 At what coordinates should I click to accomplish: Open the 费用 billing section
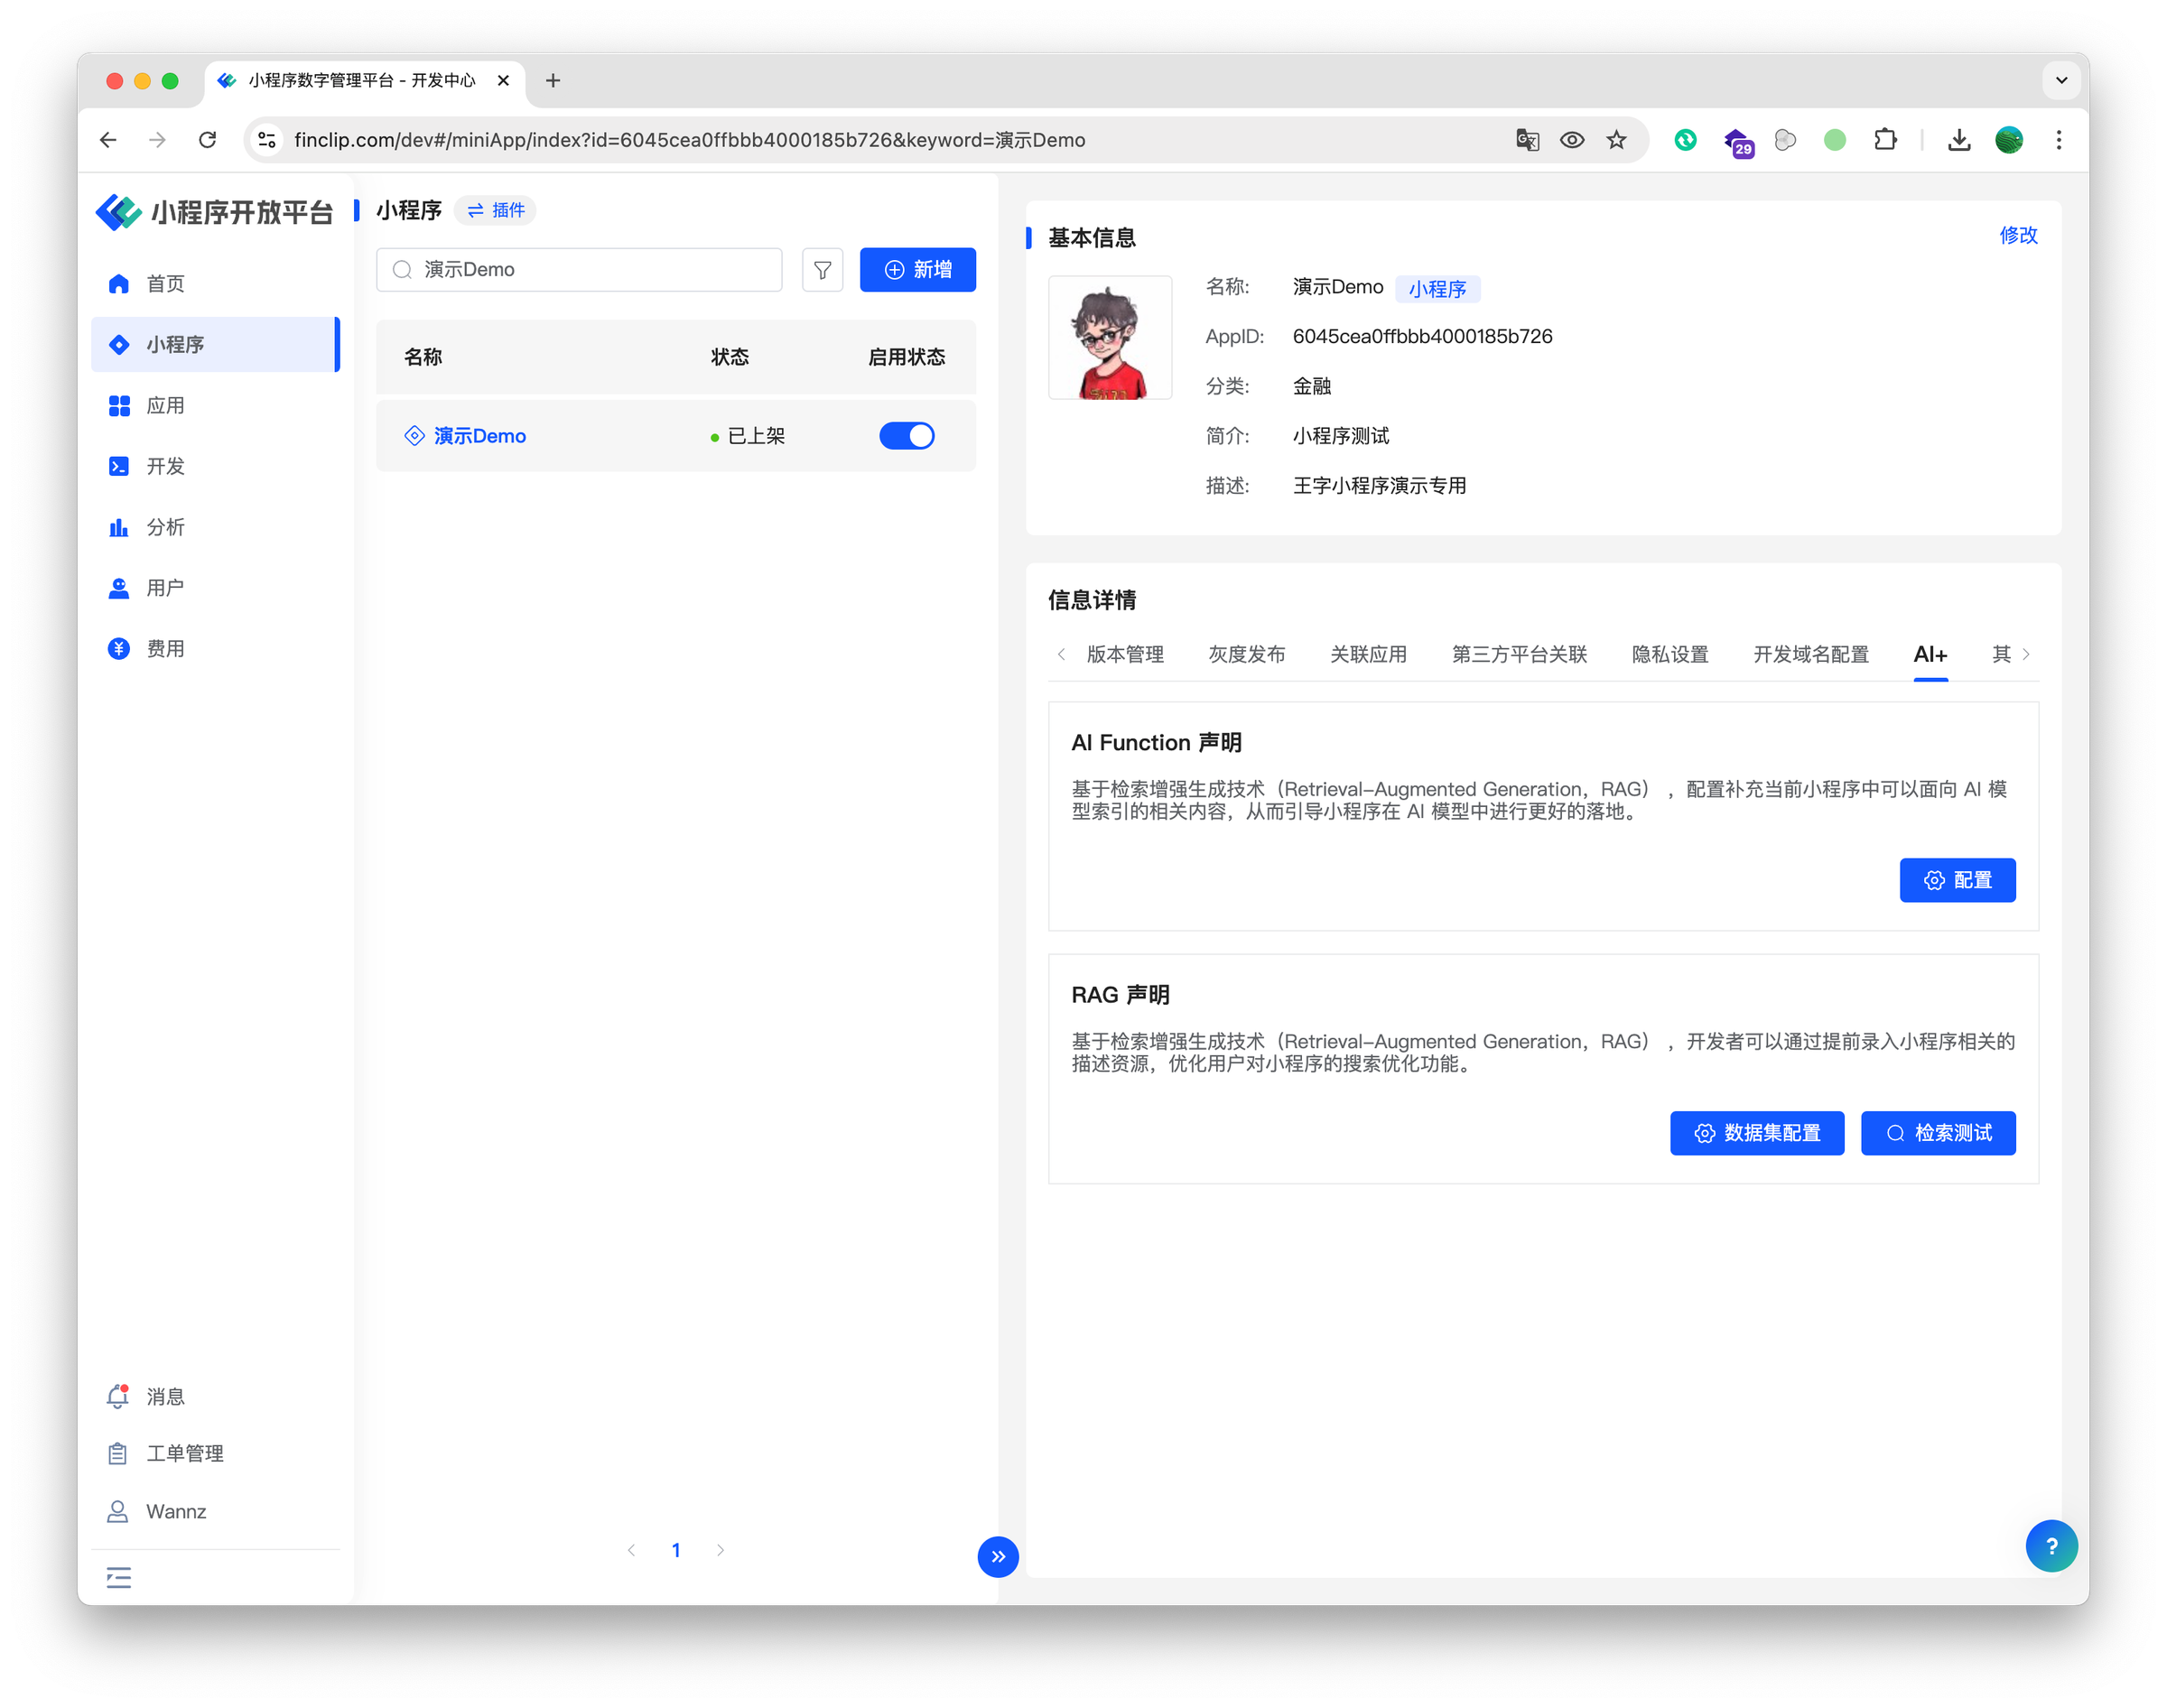[165, 648]
